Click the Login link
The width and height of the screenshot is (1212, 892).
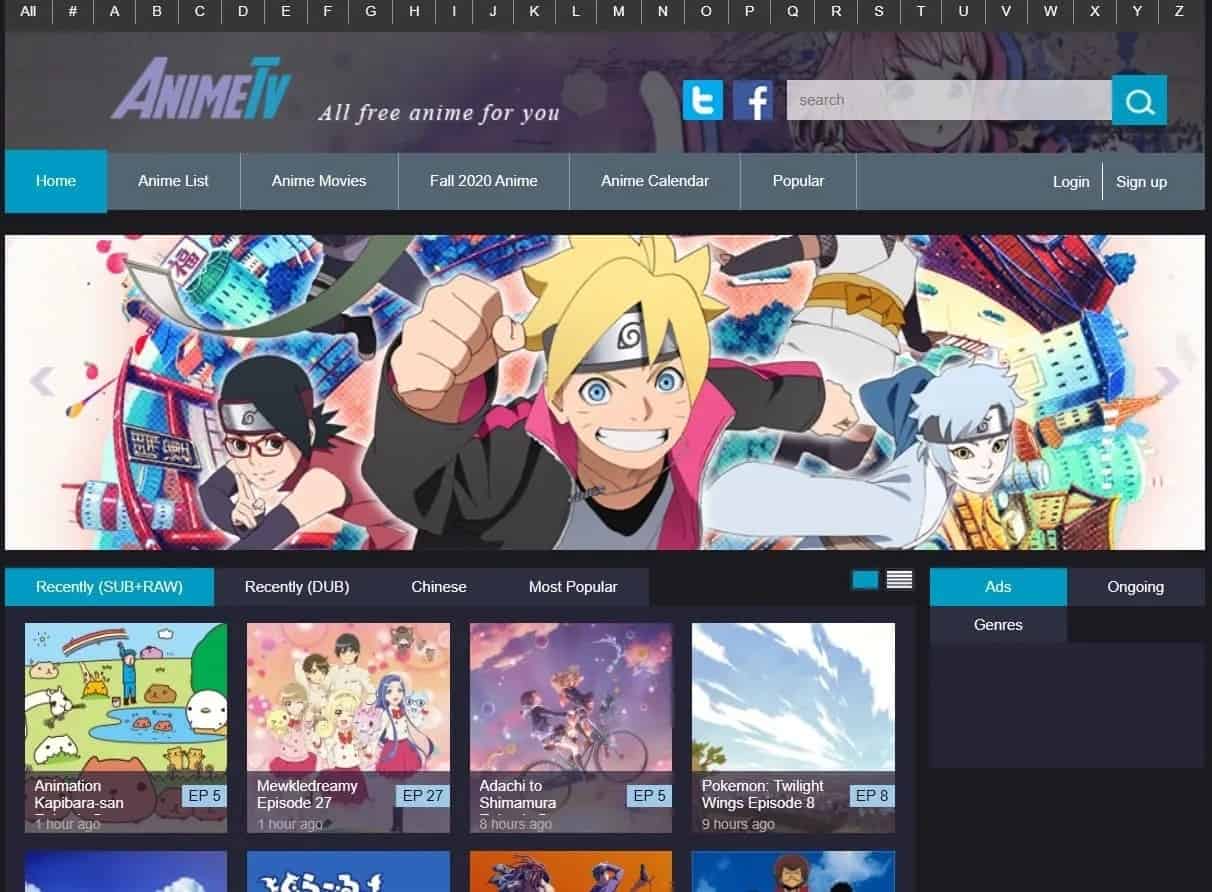(x=1071, y=182)
